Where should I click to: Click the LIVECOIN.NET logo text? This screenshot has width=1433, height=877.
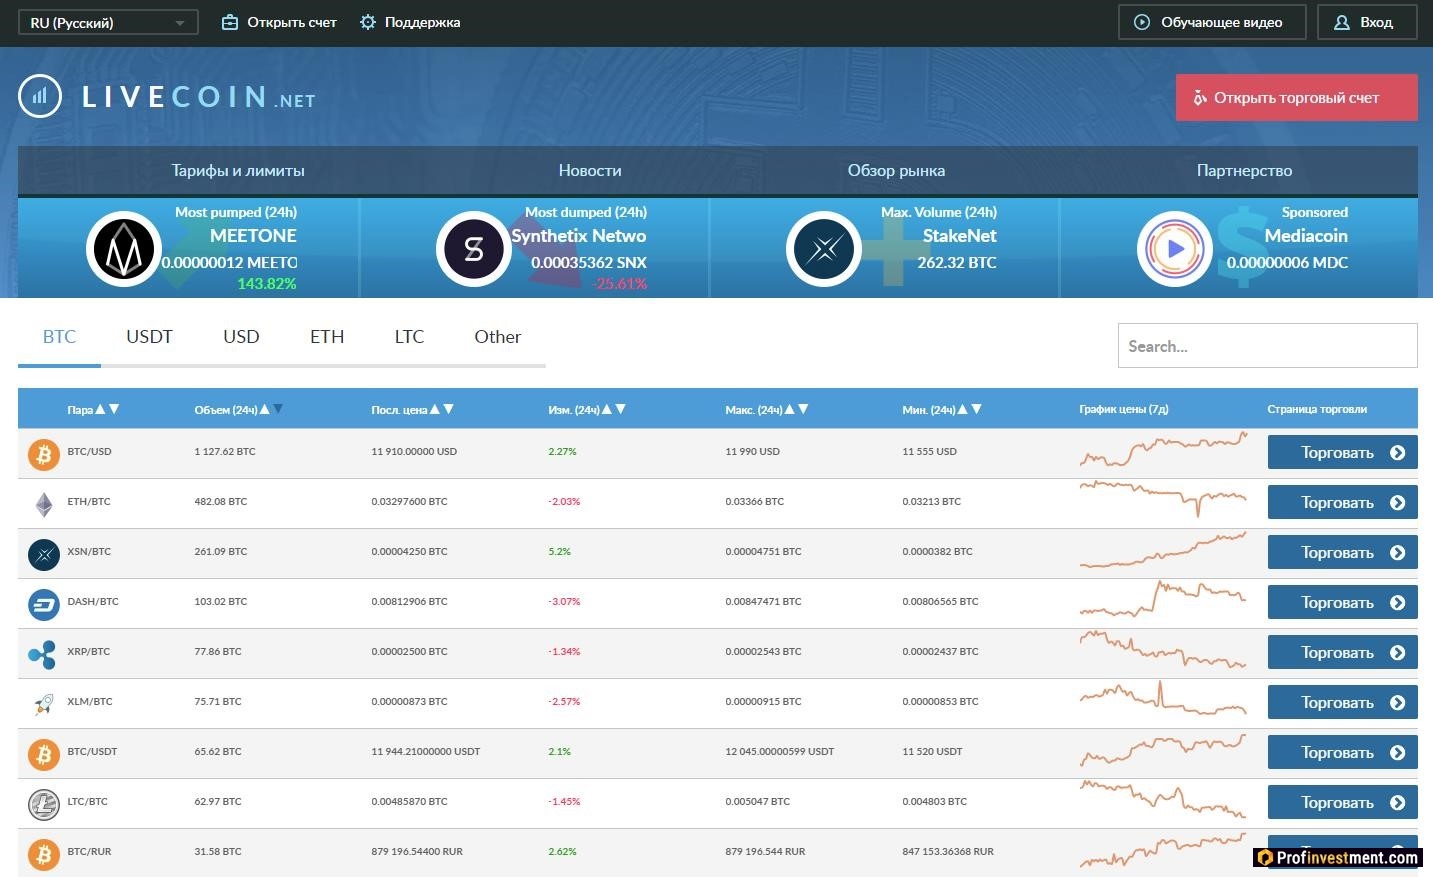pos(198,97)
